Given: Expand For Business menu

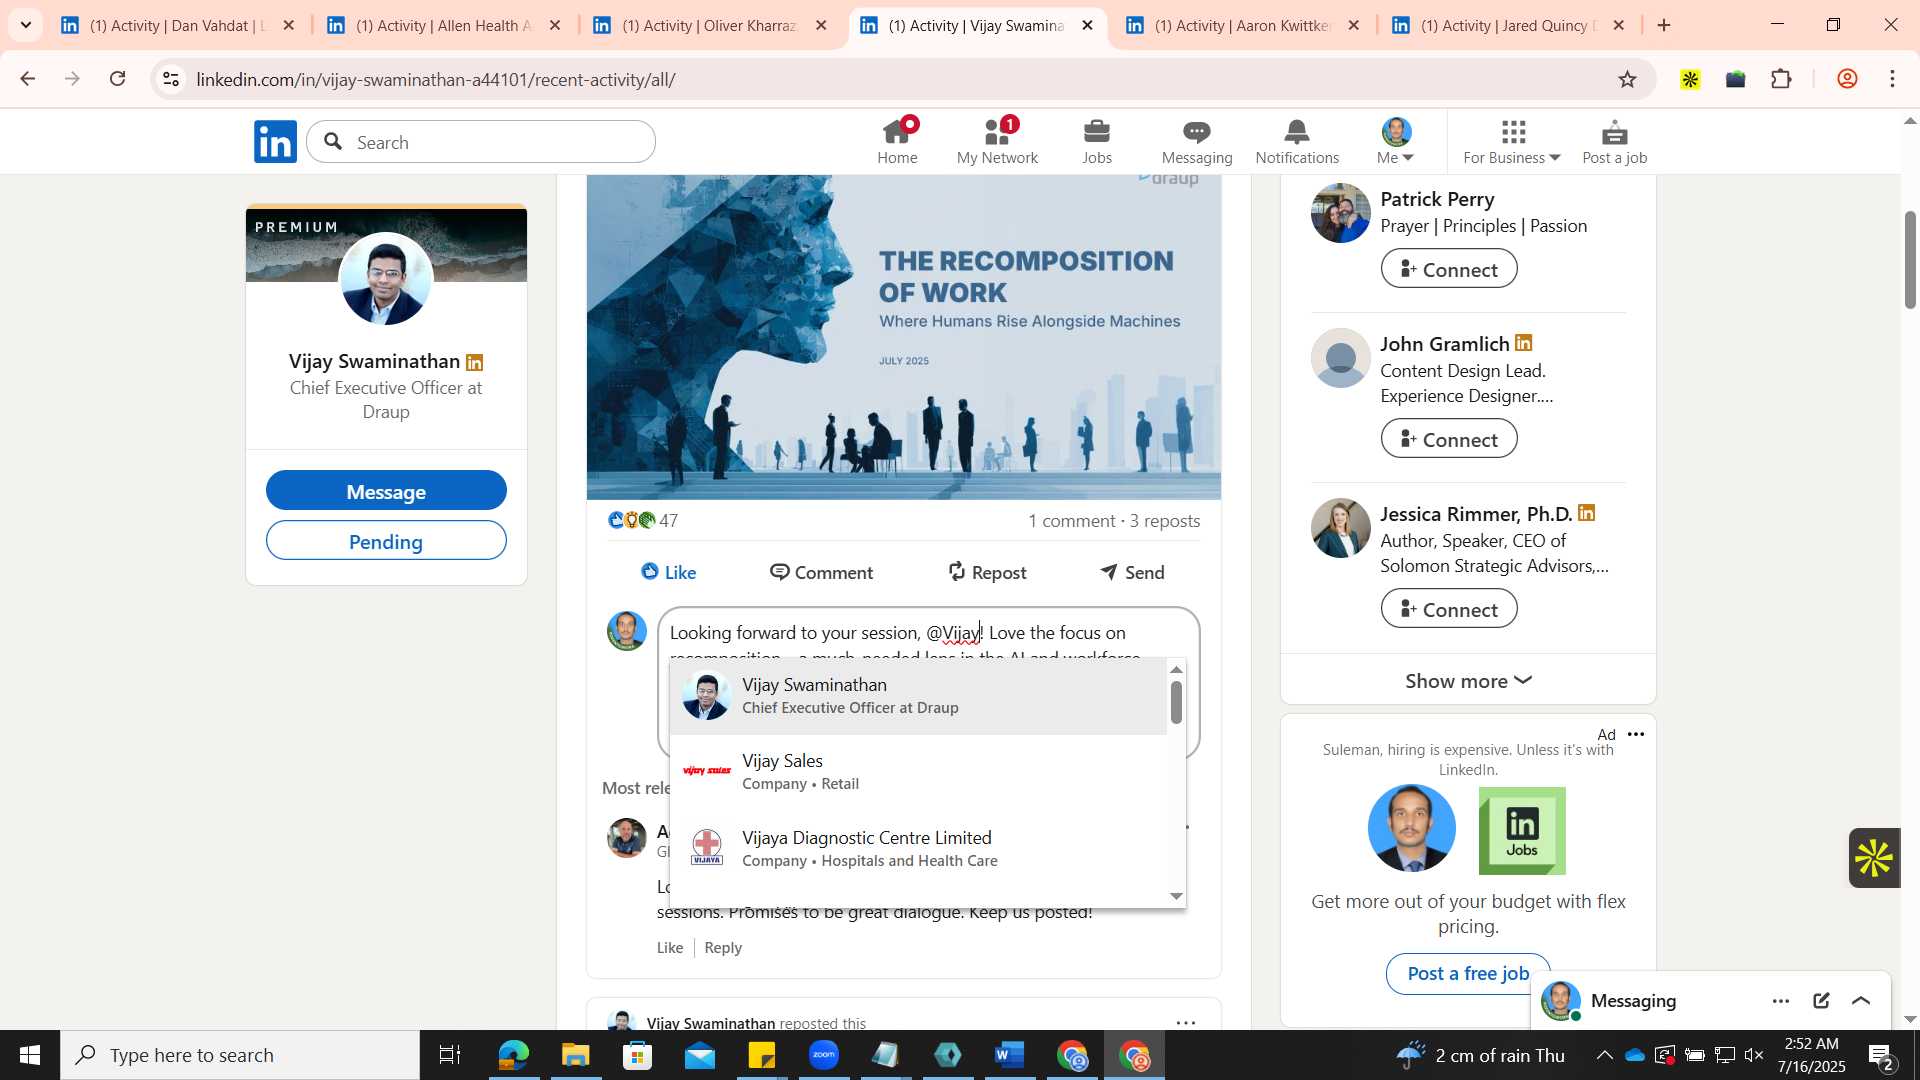Looking at the screenshot, I should pyautogui.click(x=1512, y=141).
